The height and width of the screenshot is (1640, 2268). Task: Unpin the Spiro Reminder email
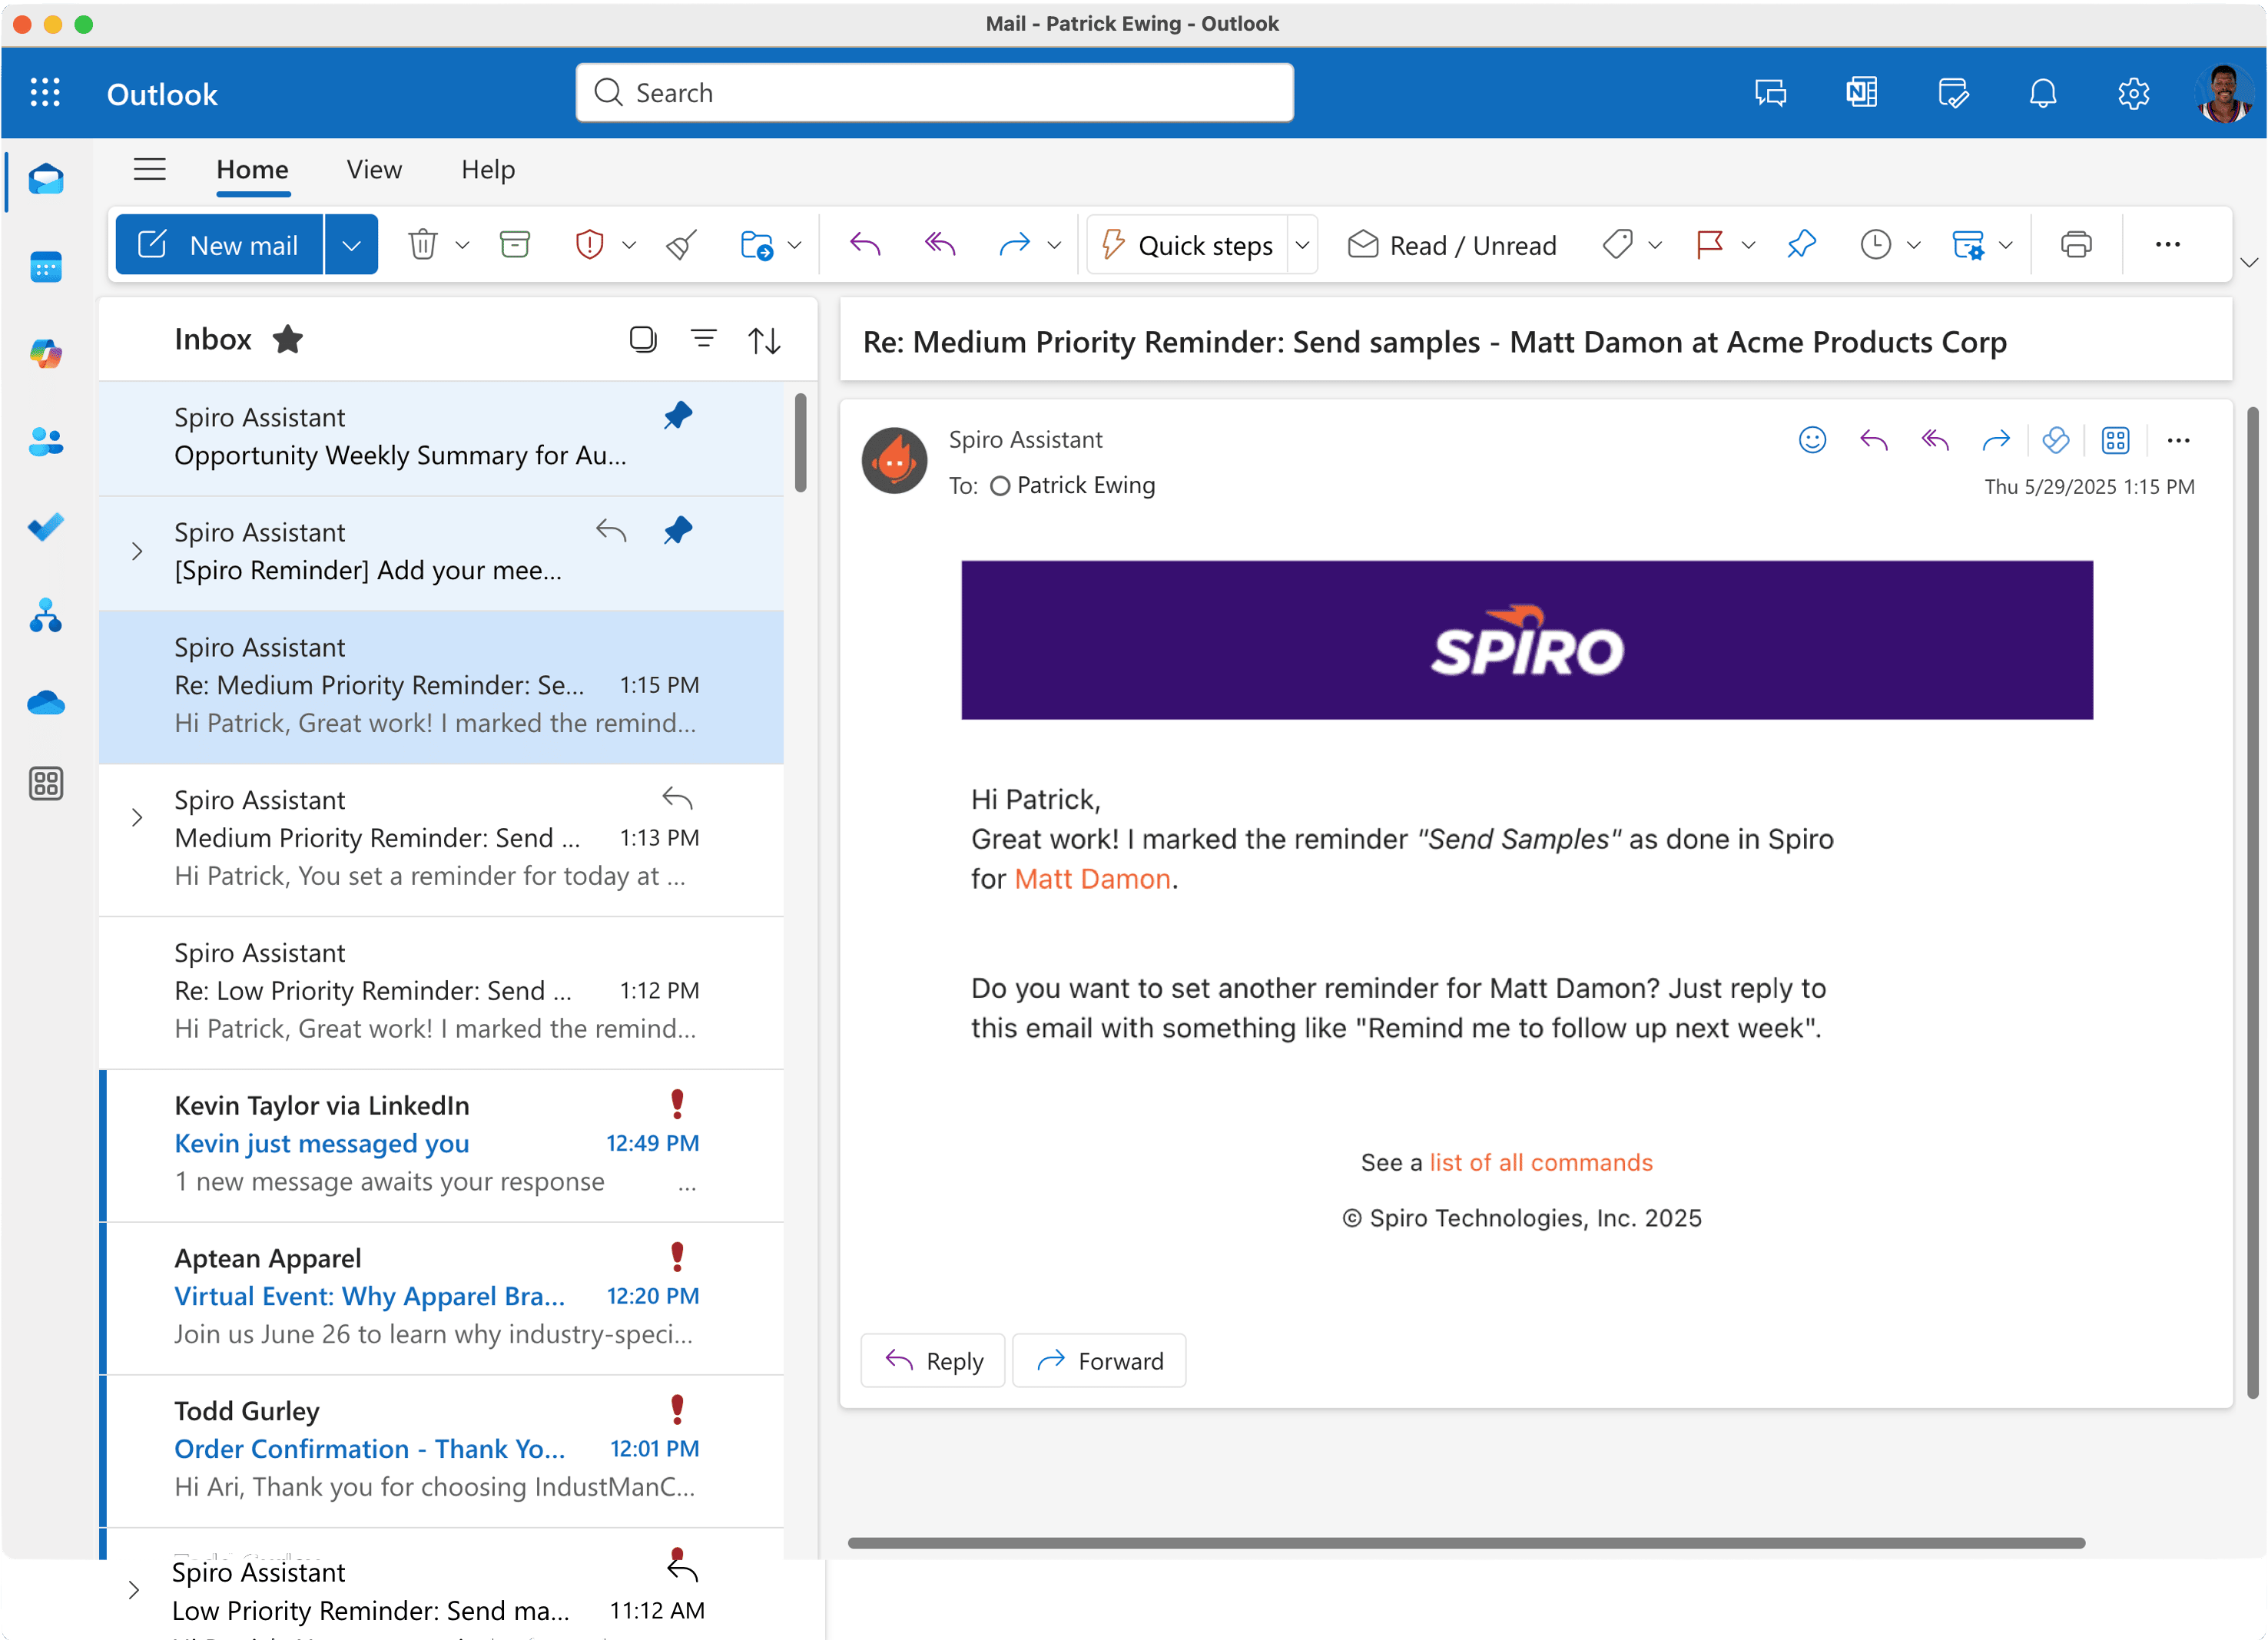click(x=678, y=531)
